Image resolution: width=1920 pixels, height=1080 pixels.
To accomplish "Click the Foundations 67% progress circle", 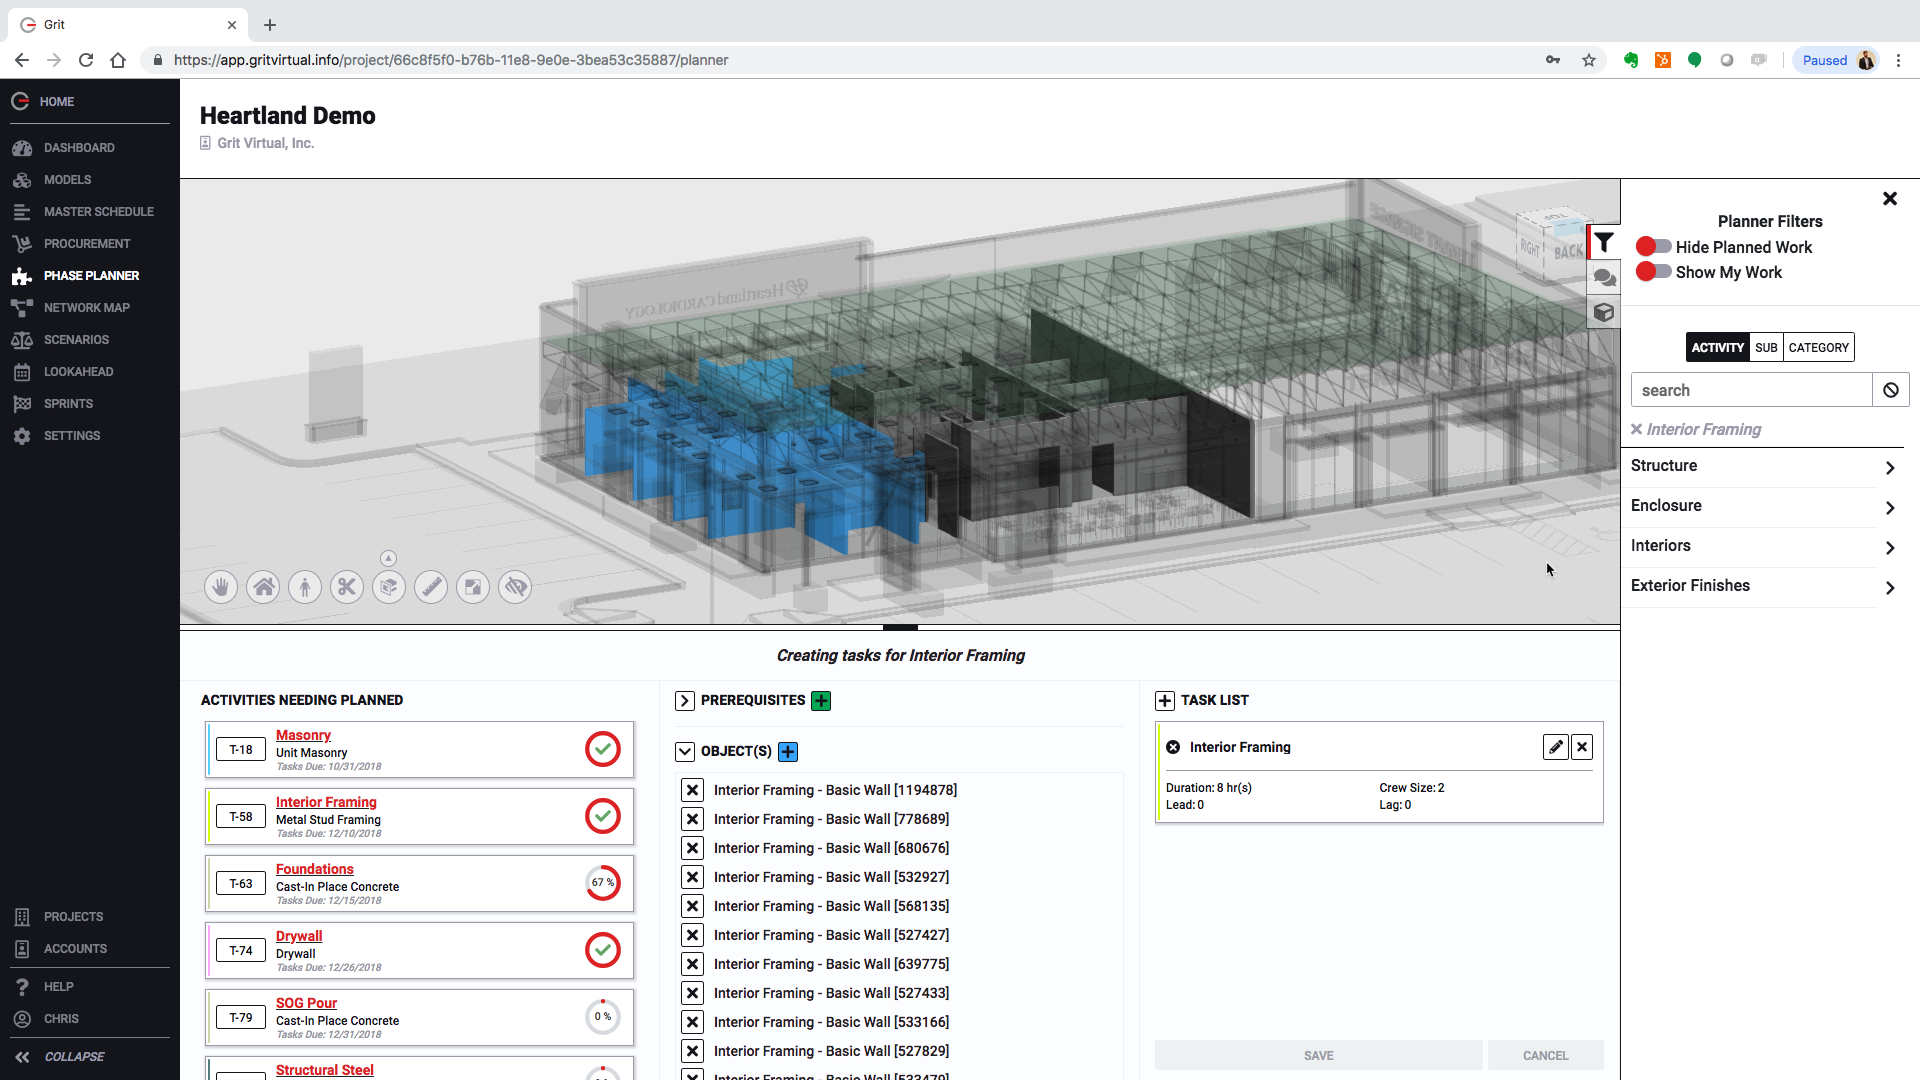I will click(x=602, y=883).
